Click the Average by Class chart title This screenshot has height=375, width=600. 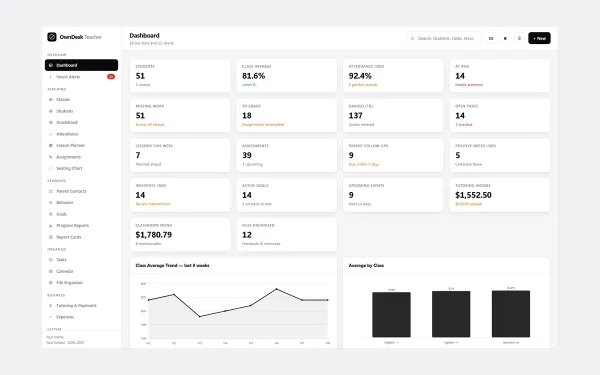(366, 265)
